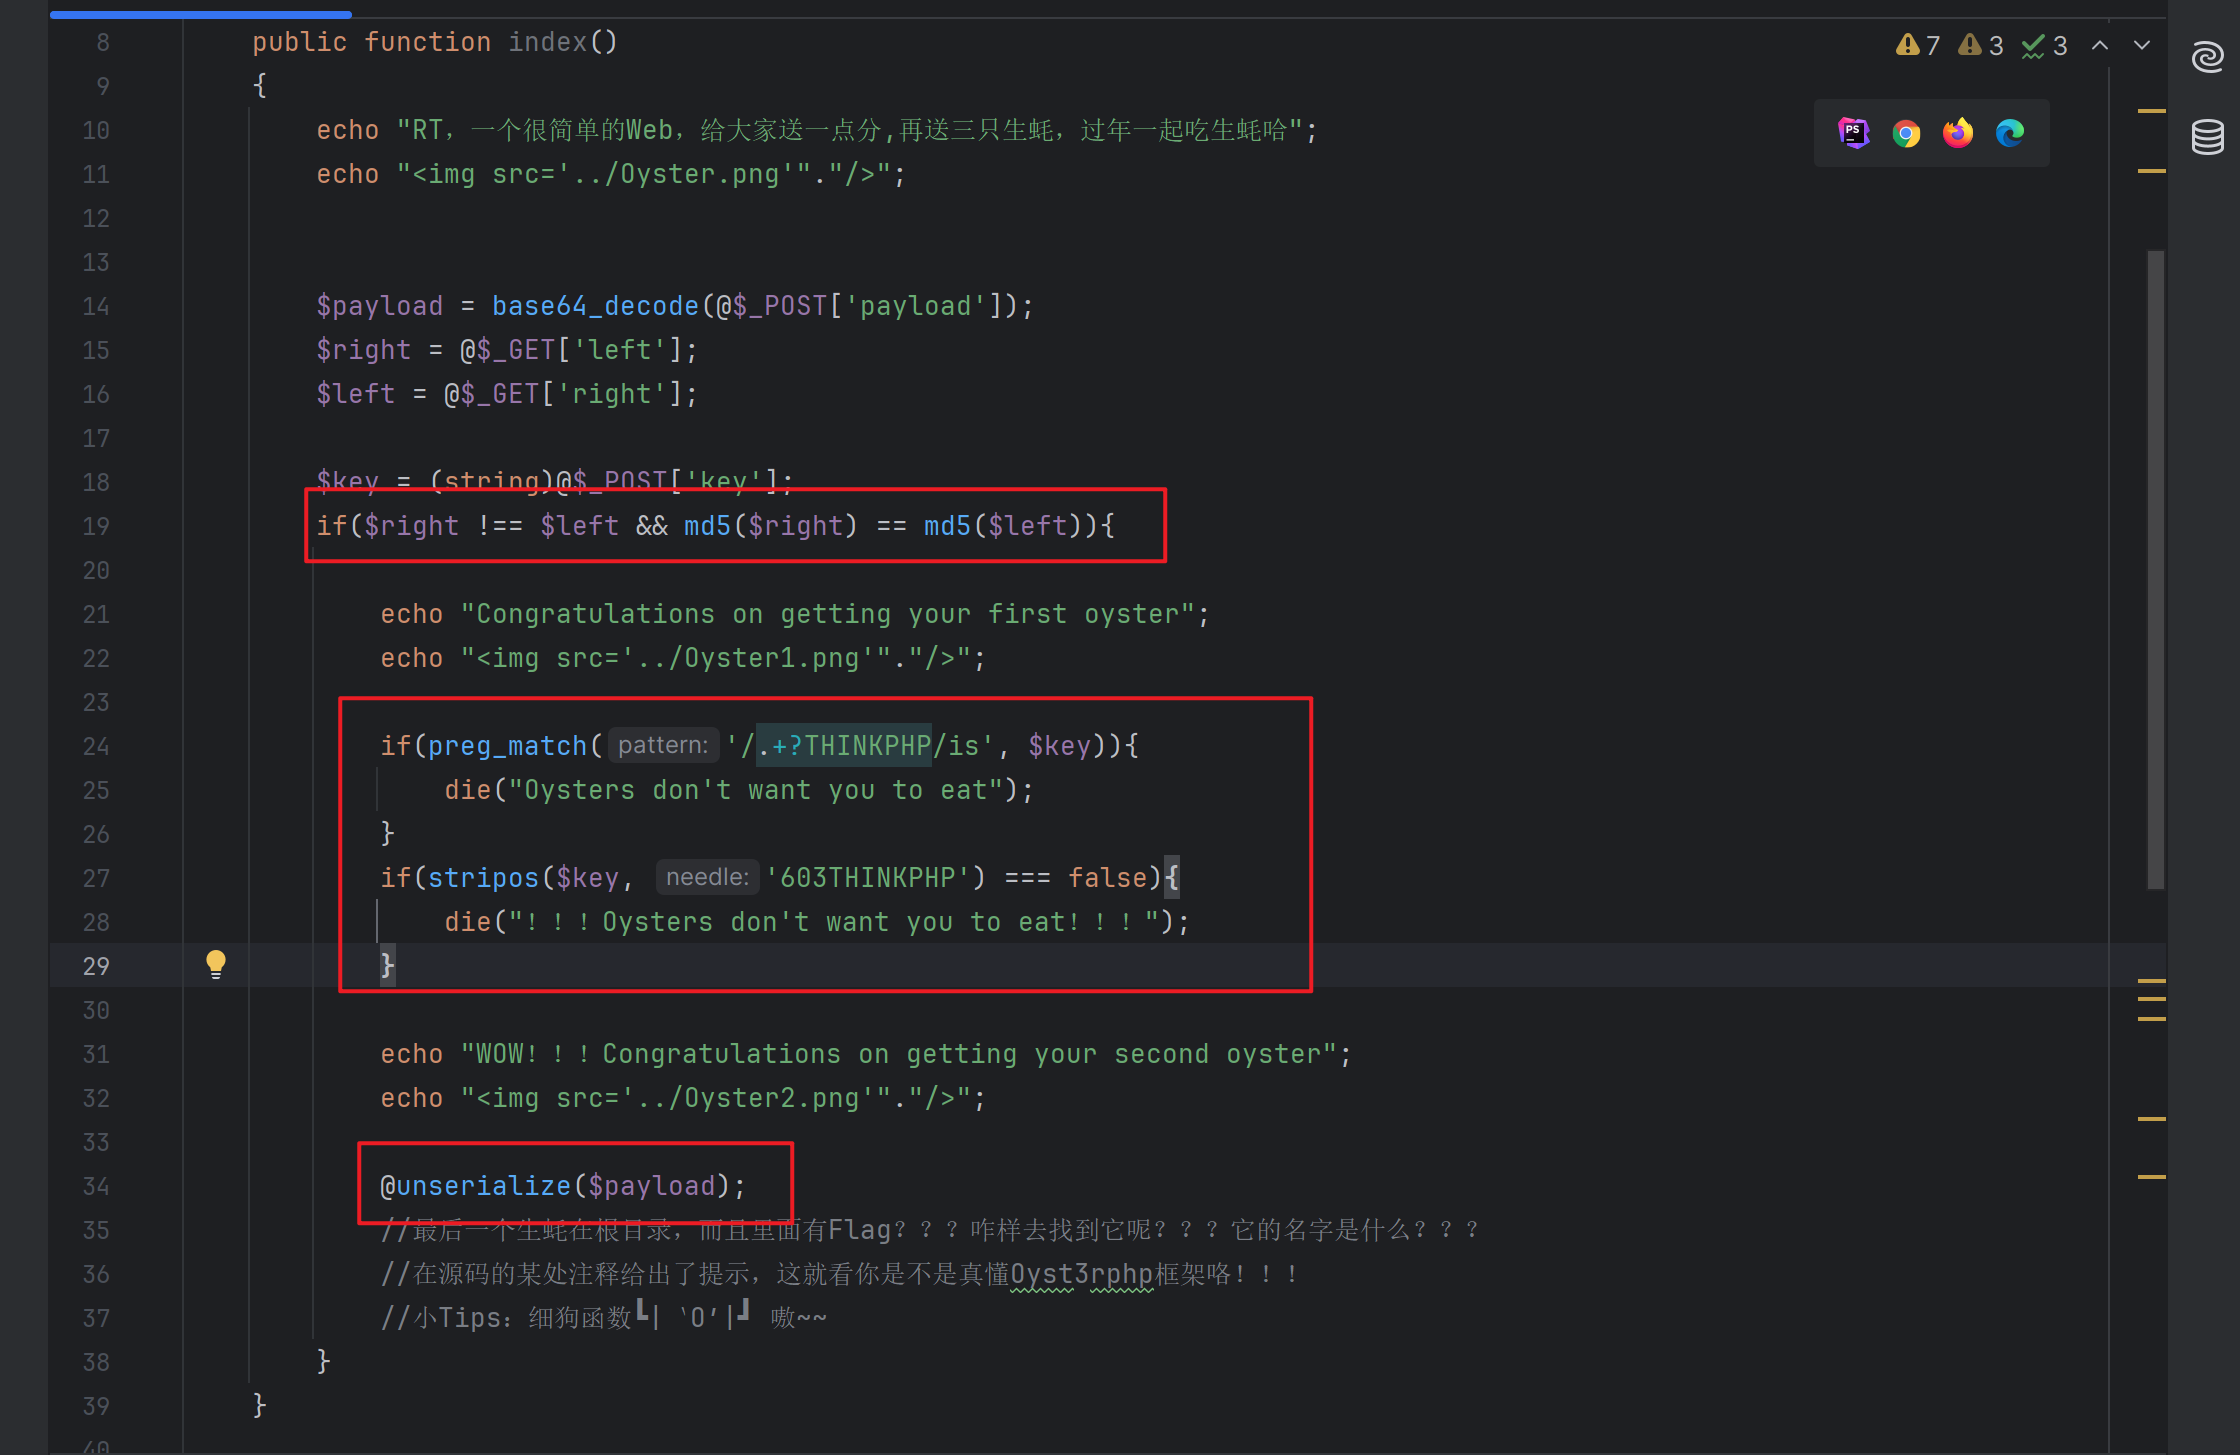Image resolution: width=2240 pixels, height=1455 pixels.
Task: Click the 7 warnings inspection indicator
Action: 1918,46
